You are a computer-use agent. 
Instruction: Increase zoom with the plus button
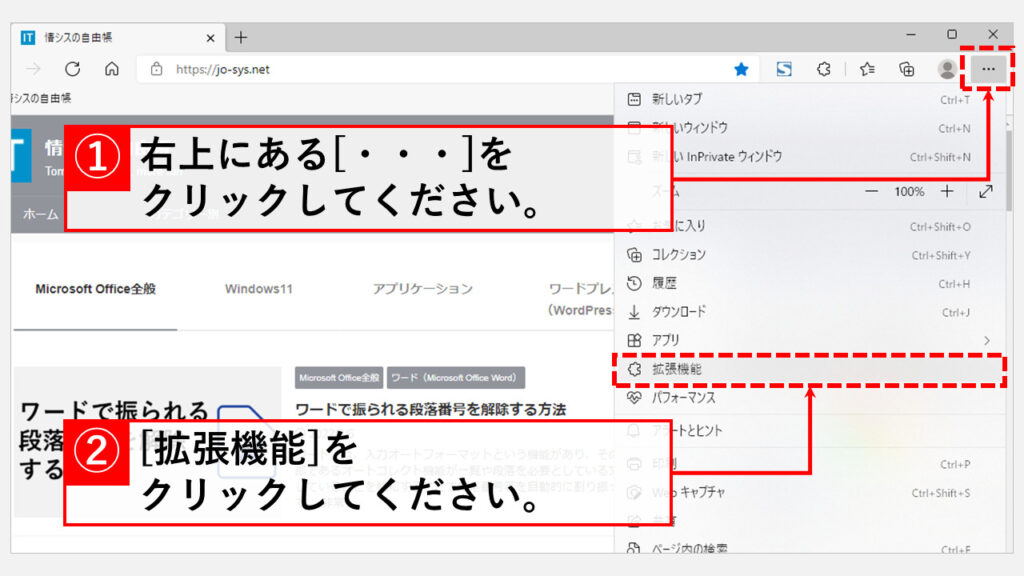[947, 191]
